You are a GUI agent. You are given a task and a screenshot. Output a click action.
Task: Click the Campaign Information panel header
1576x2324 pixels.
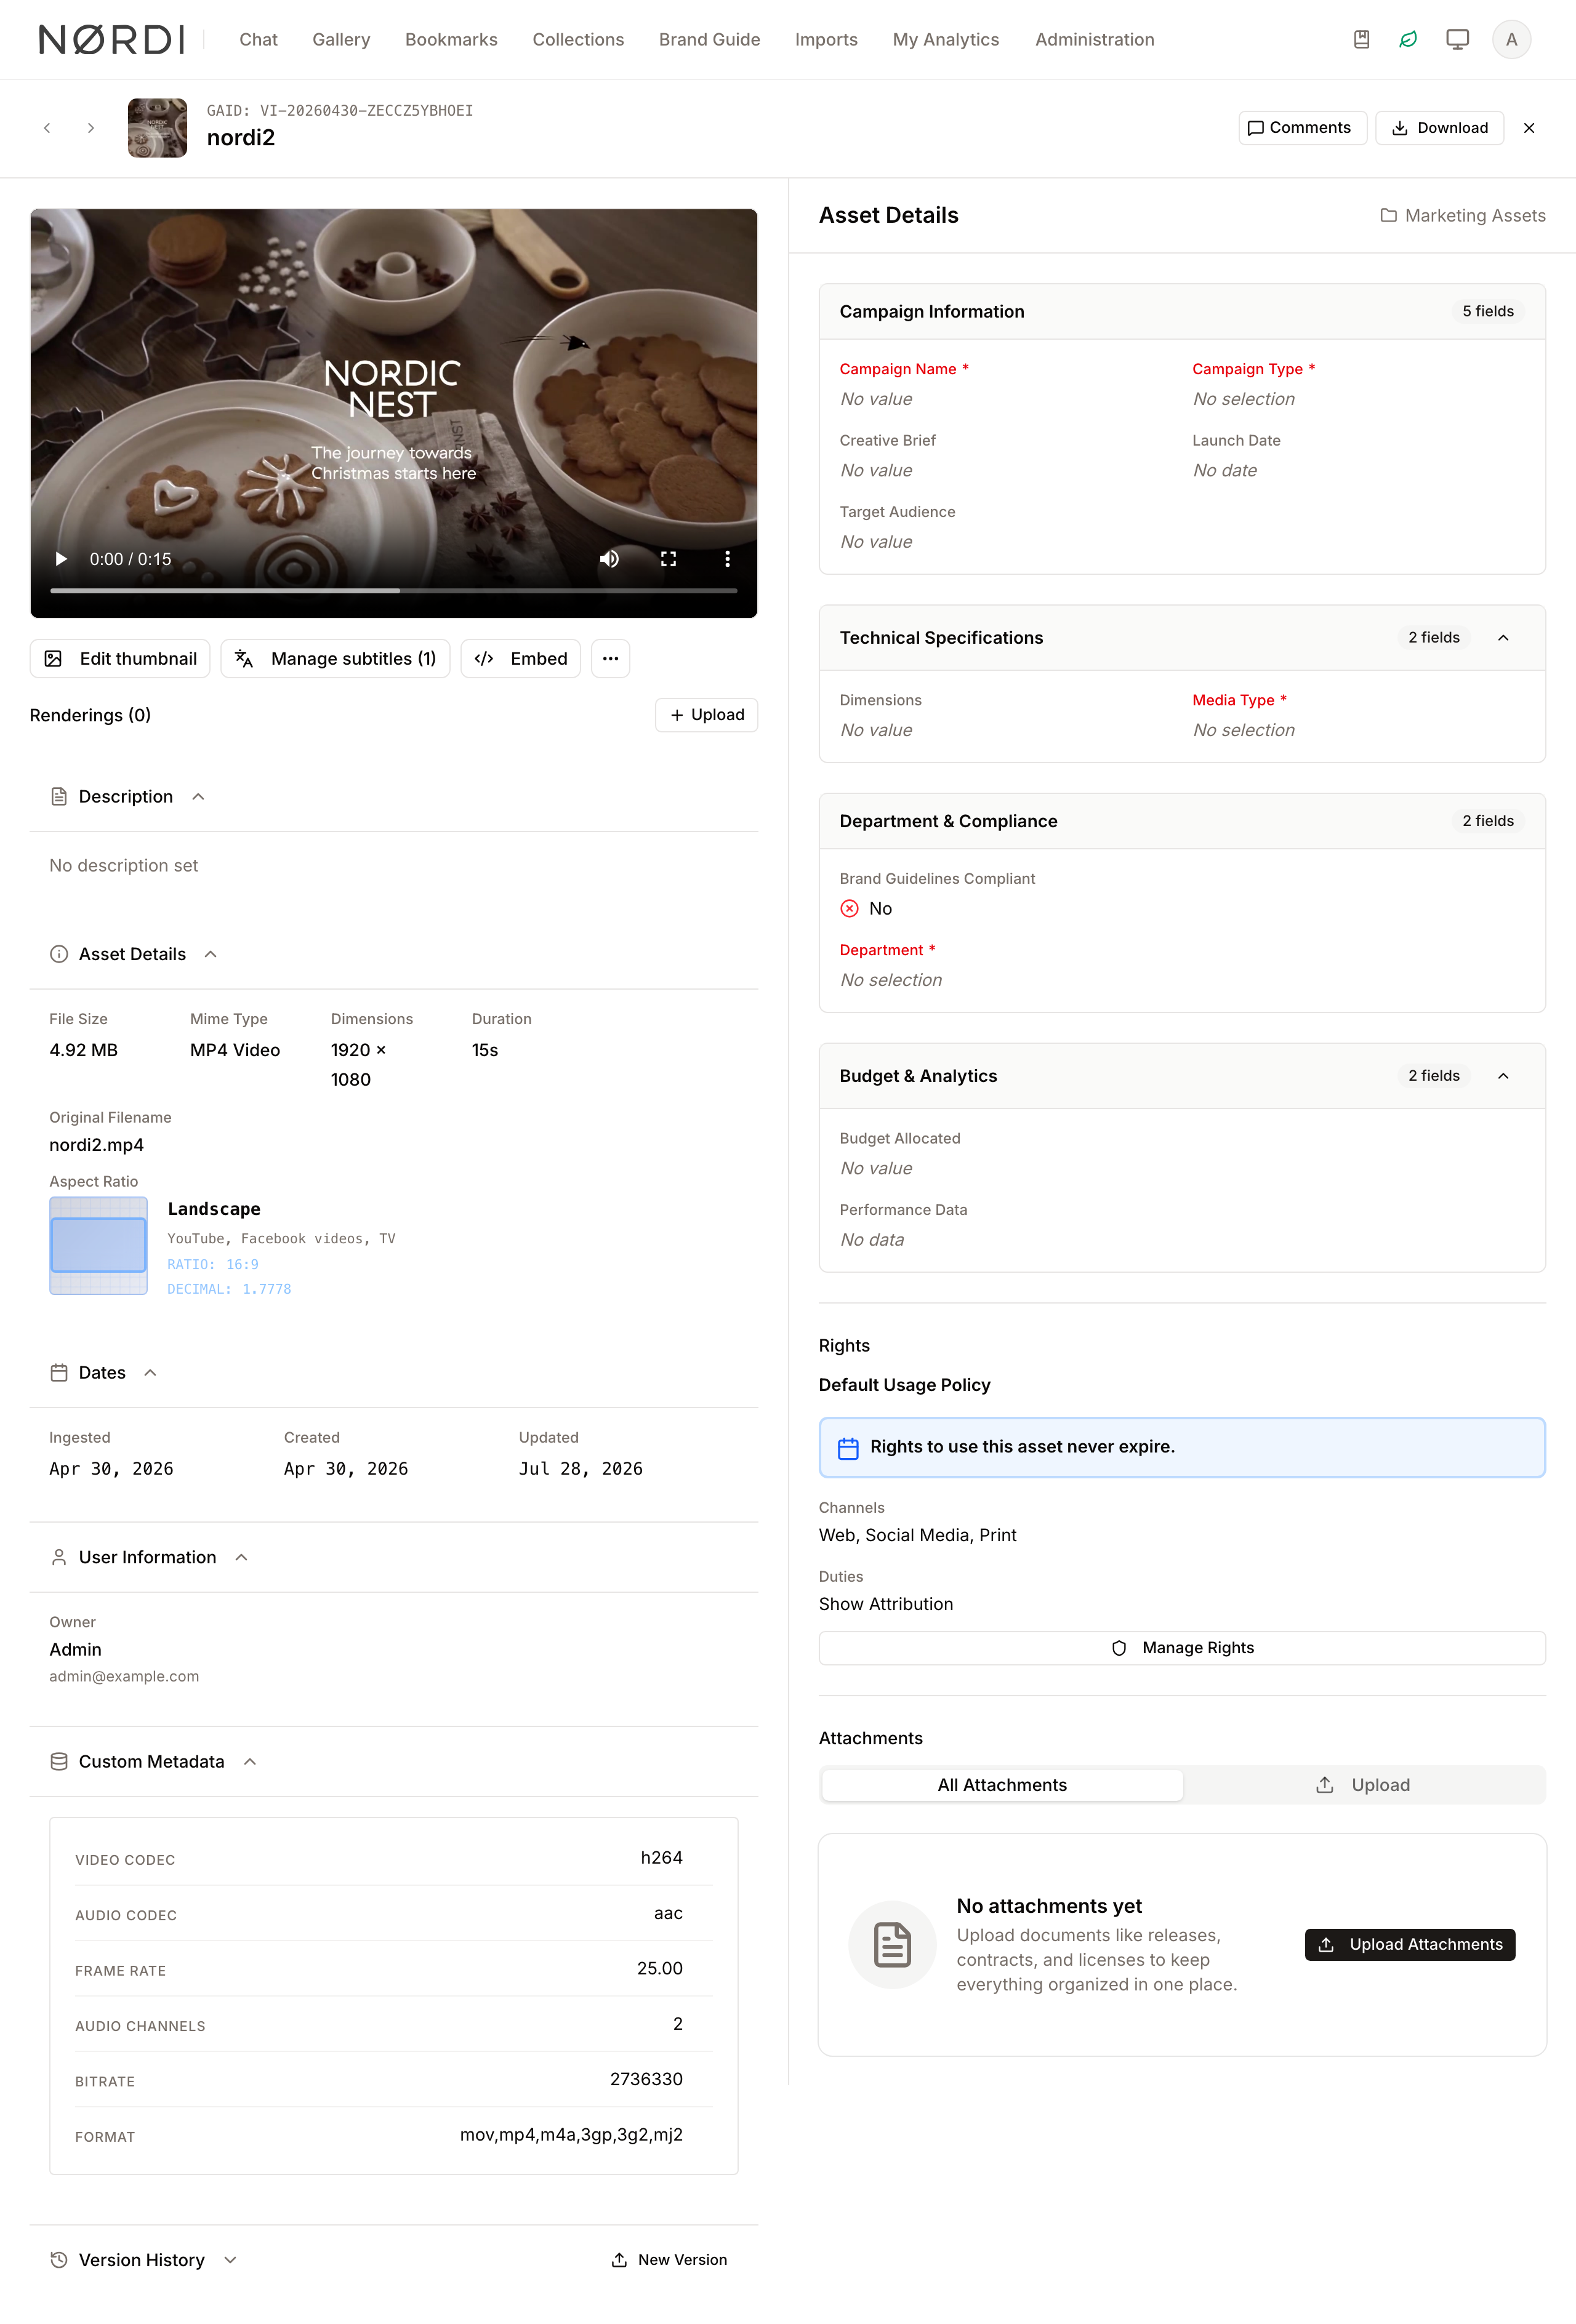pyautogui.click(x=1182, y=312)
